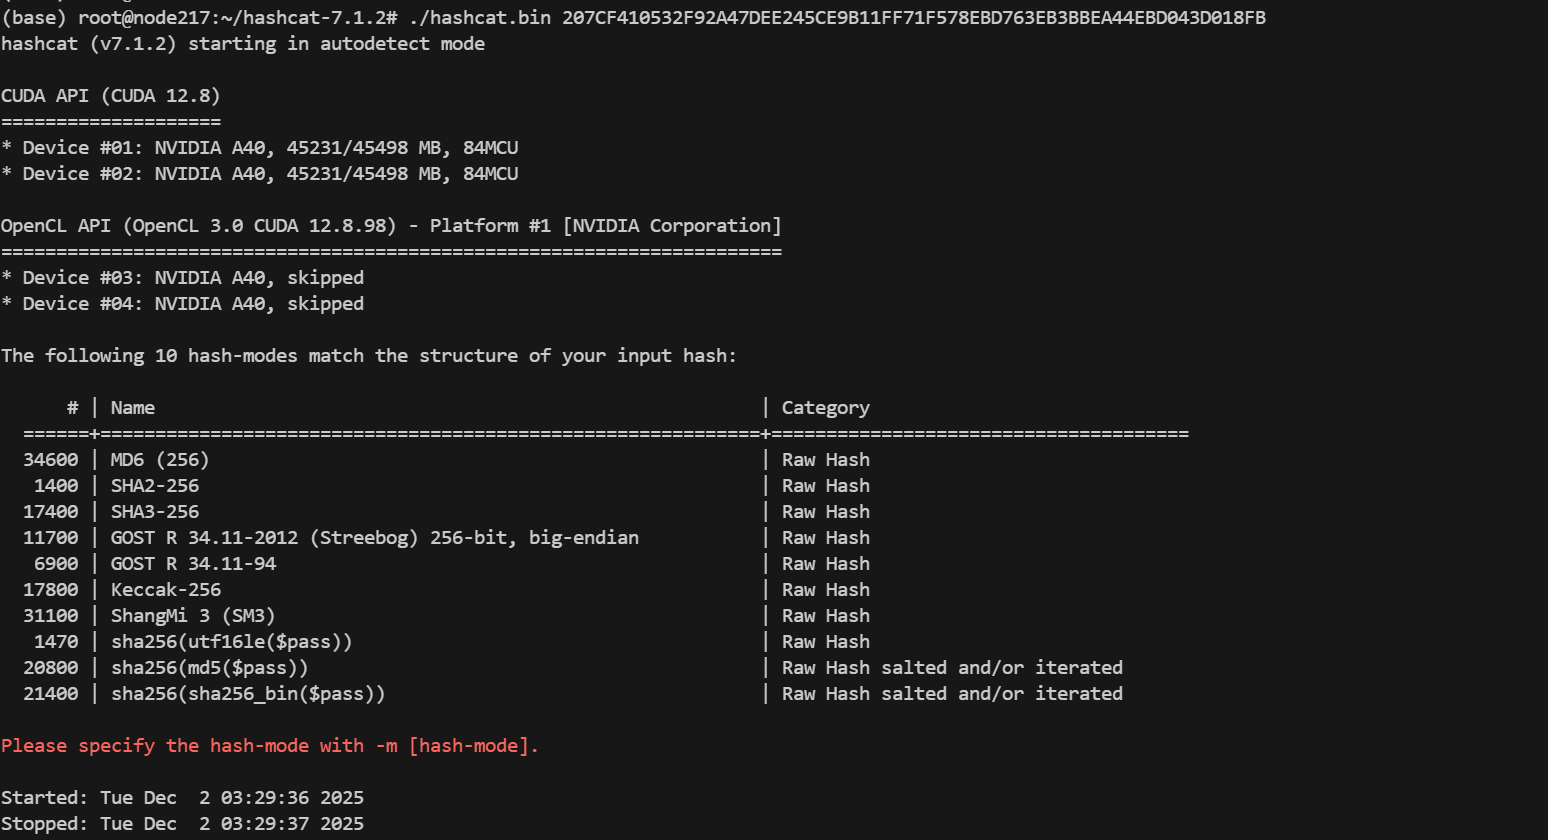
Task: Click mode number 17400 for SHA3-256
Action: click(51, 512)
